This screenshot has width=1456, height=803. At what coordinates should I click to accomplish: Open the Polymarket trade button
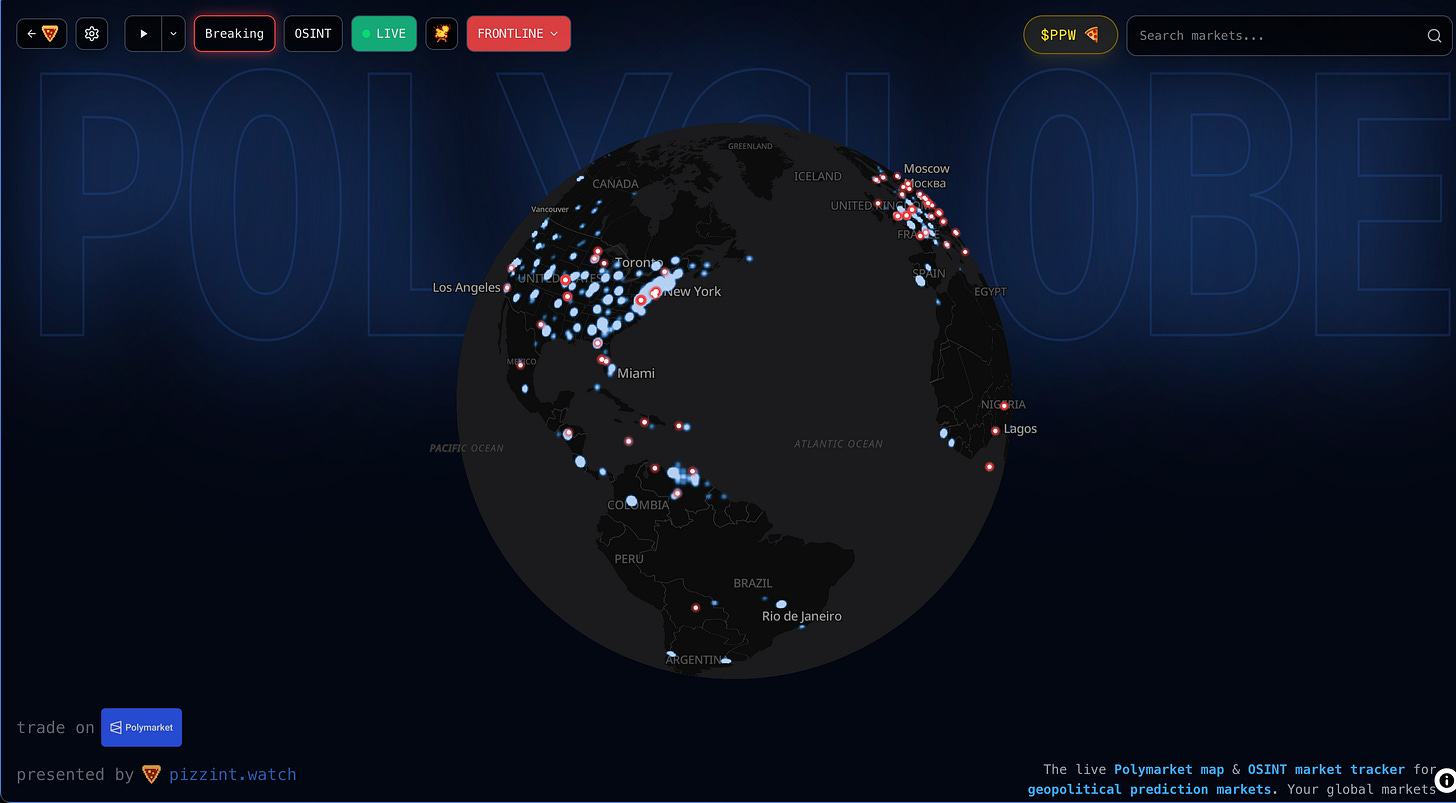tap(141, 727)
